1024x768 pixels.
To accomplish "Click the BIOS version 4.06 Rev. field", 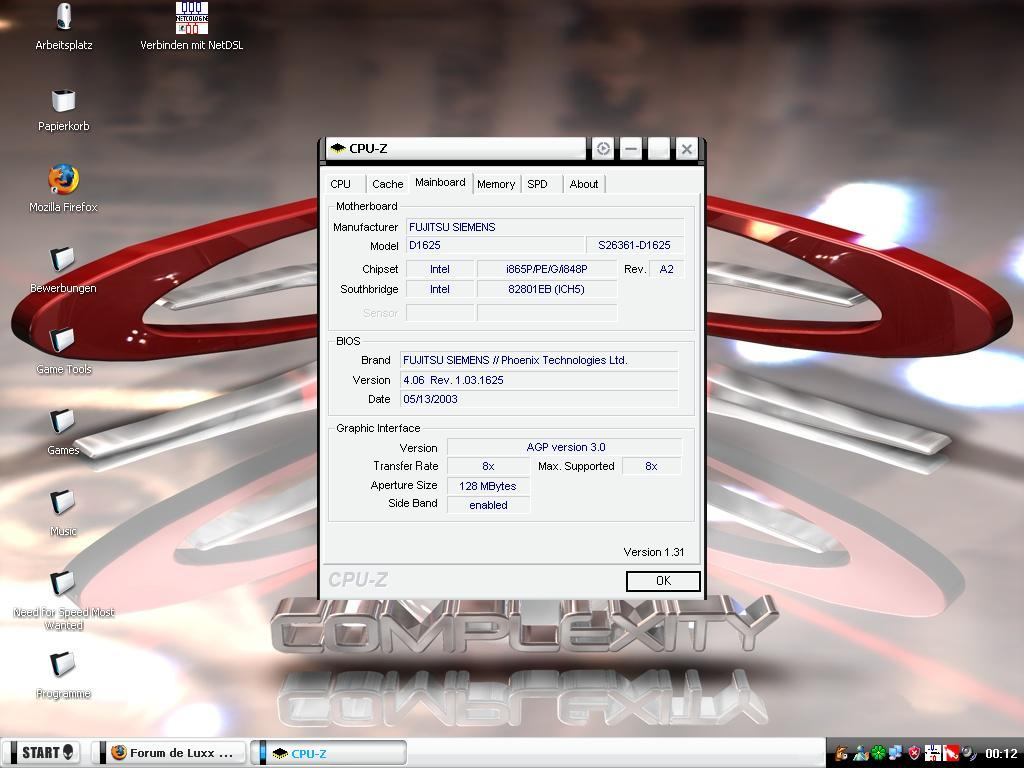I will click(539, 380).
